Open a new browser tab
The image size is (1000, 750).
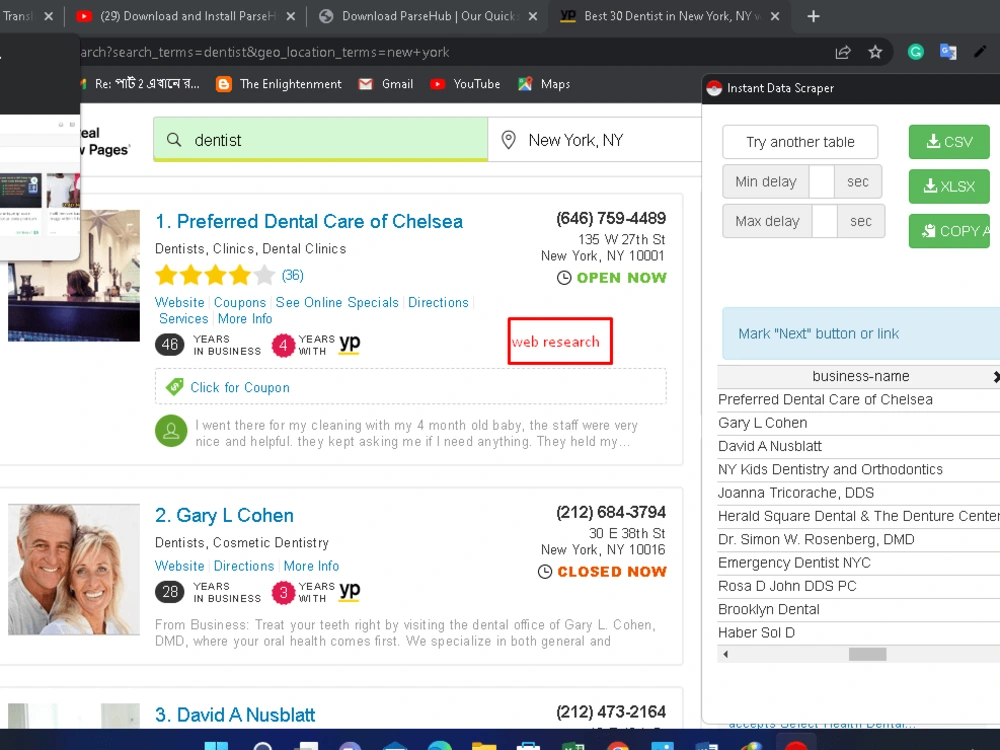click(813, 17)
